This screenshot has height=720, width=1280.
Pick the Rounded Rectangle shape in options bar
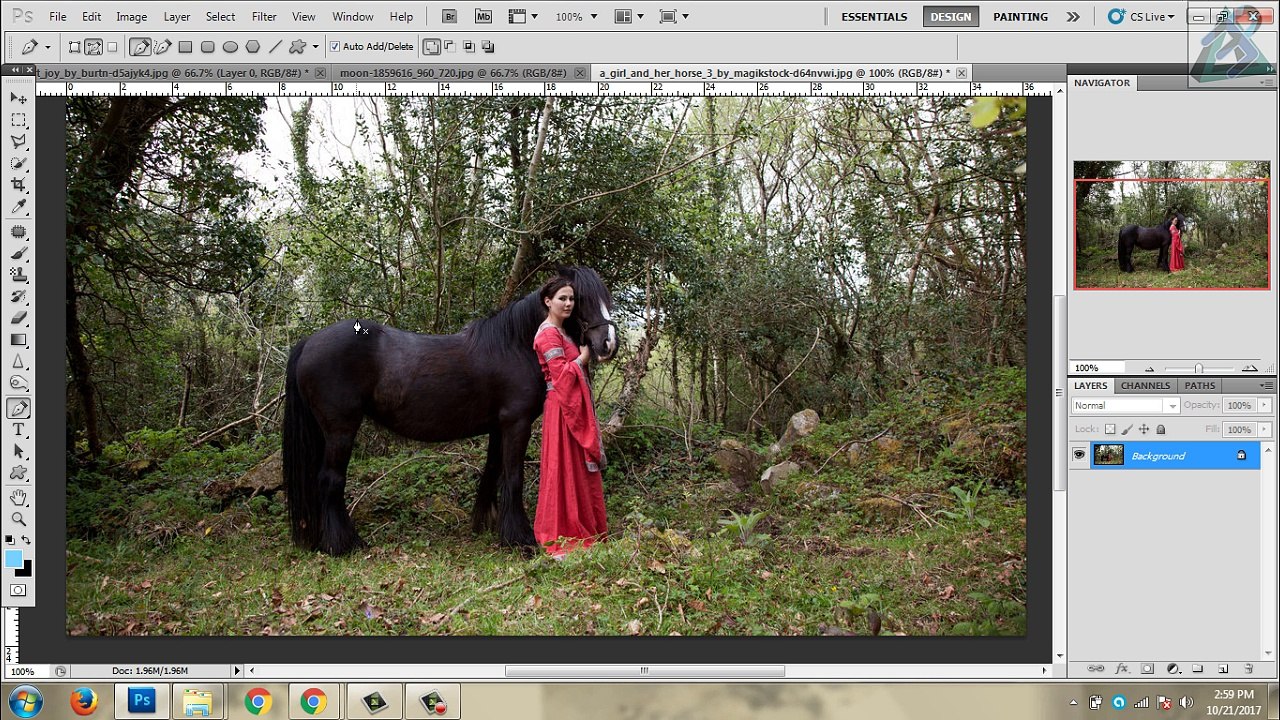[x=208, y=47]
